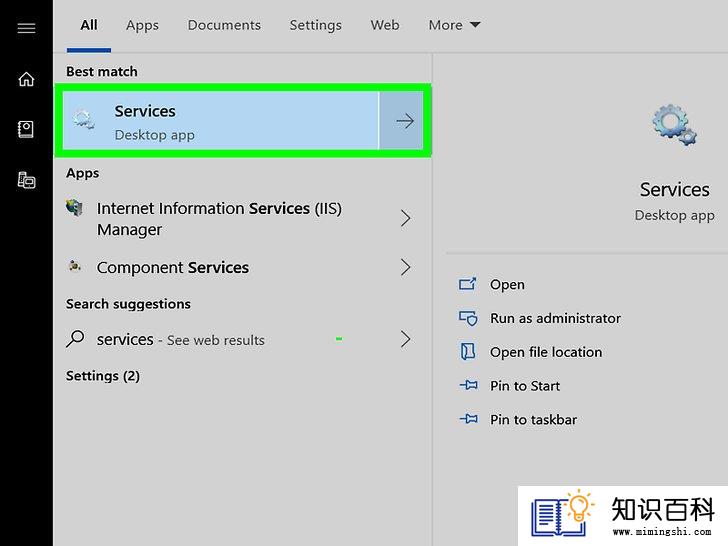728x546 pixels.
Task: Click the large Services gears icon
Action: [x=674, y=125]
